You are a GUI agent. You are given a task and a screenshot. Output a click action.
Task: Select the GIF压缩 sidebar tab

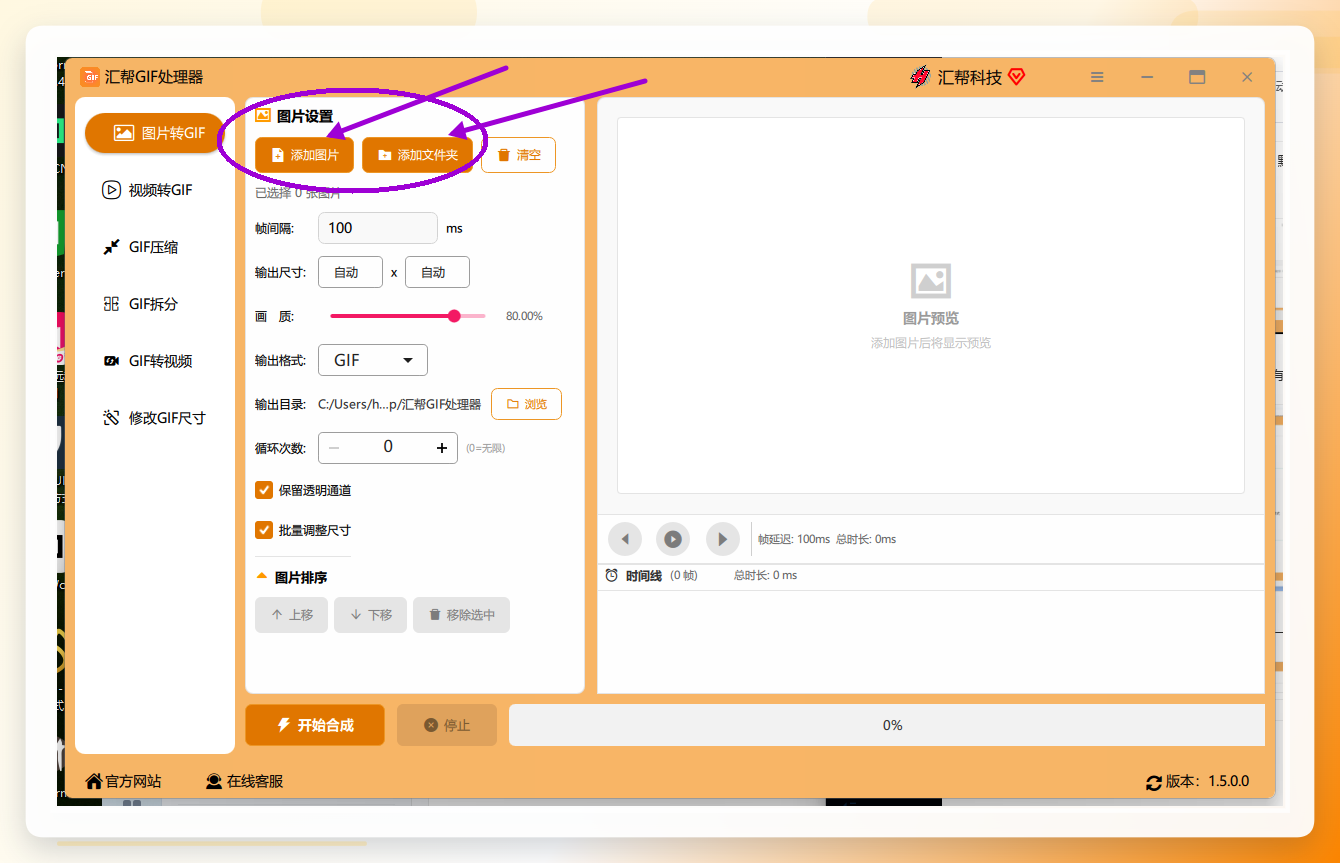(155, 247)
